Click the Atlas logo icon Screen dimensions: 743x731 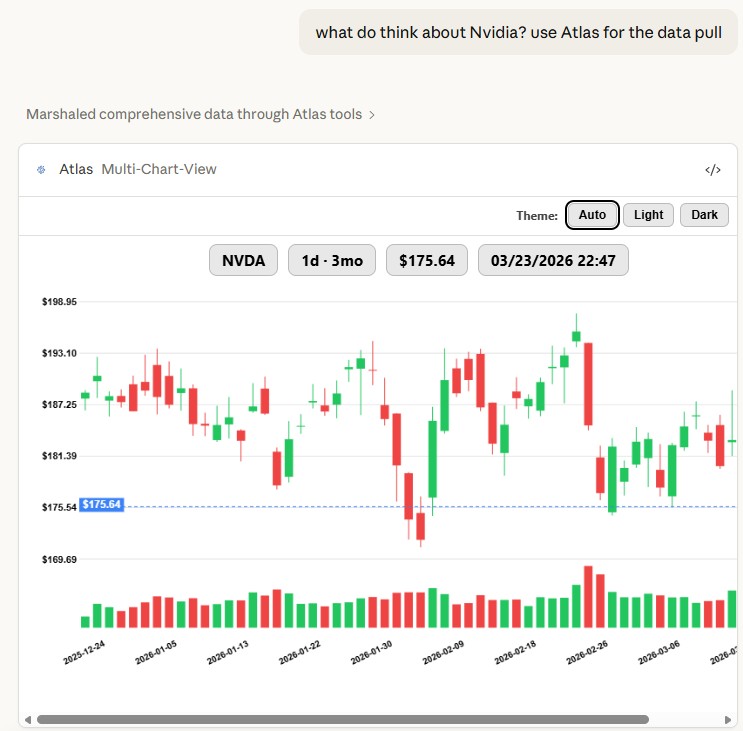click(x=41, y=170)
